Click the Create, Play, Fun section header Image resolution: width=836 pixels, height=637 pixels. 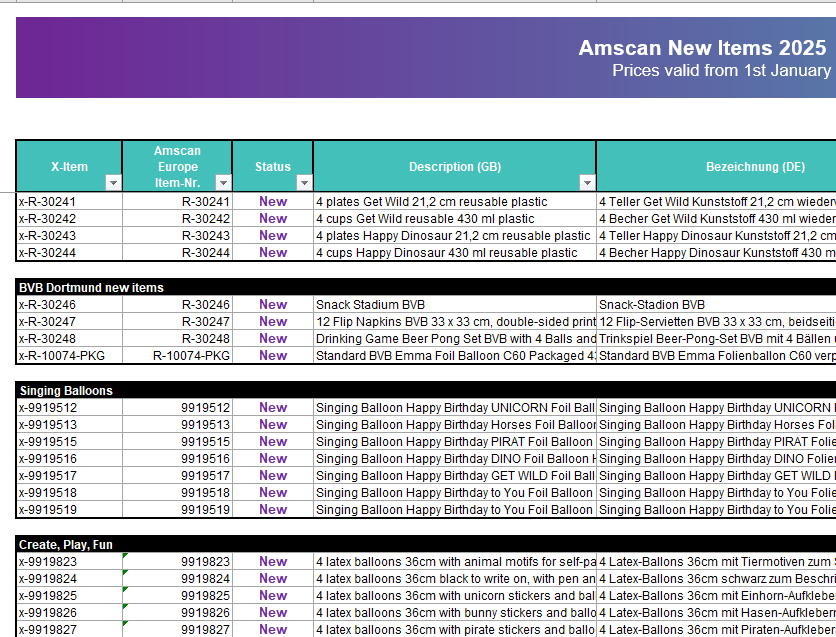tap(426, 544)
